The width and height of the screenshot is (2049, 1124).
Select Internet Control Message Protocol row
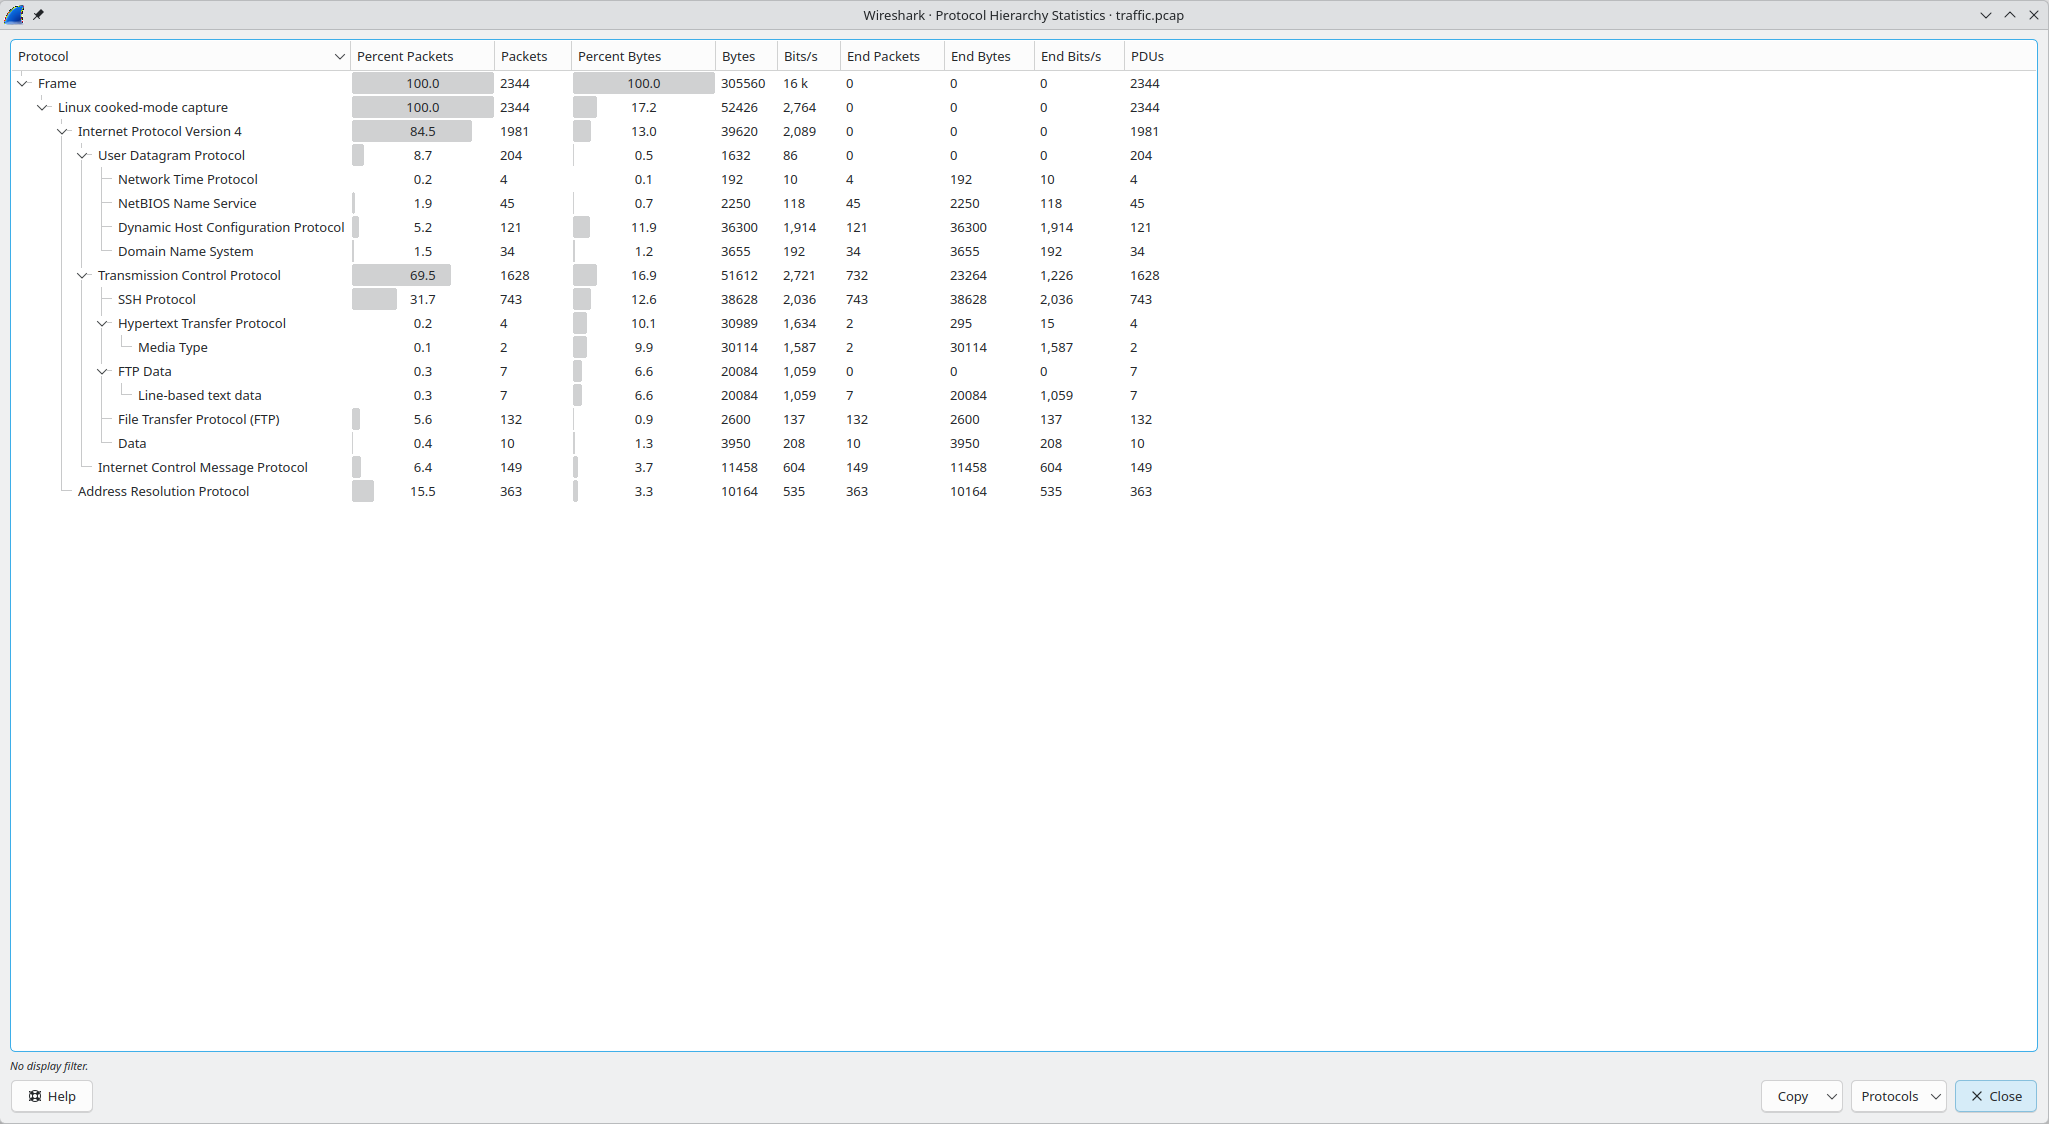1024,467
